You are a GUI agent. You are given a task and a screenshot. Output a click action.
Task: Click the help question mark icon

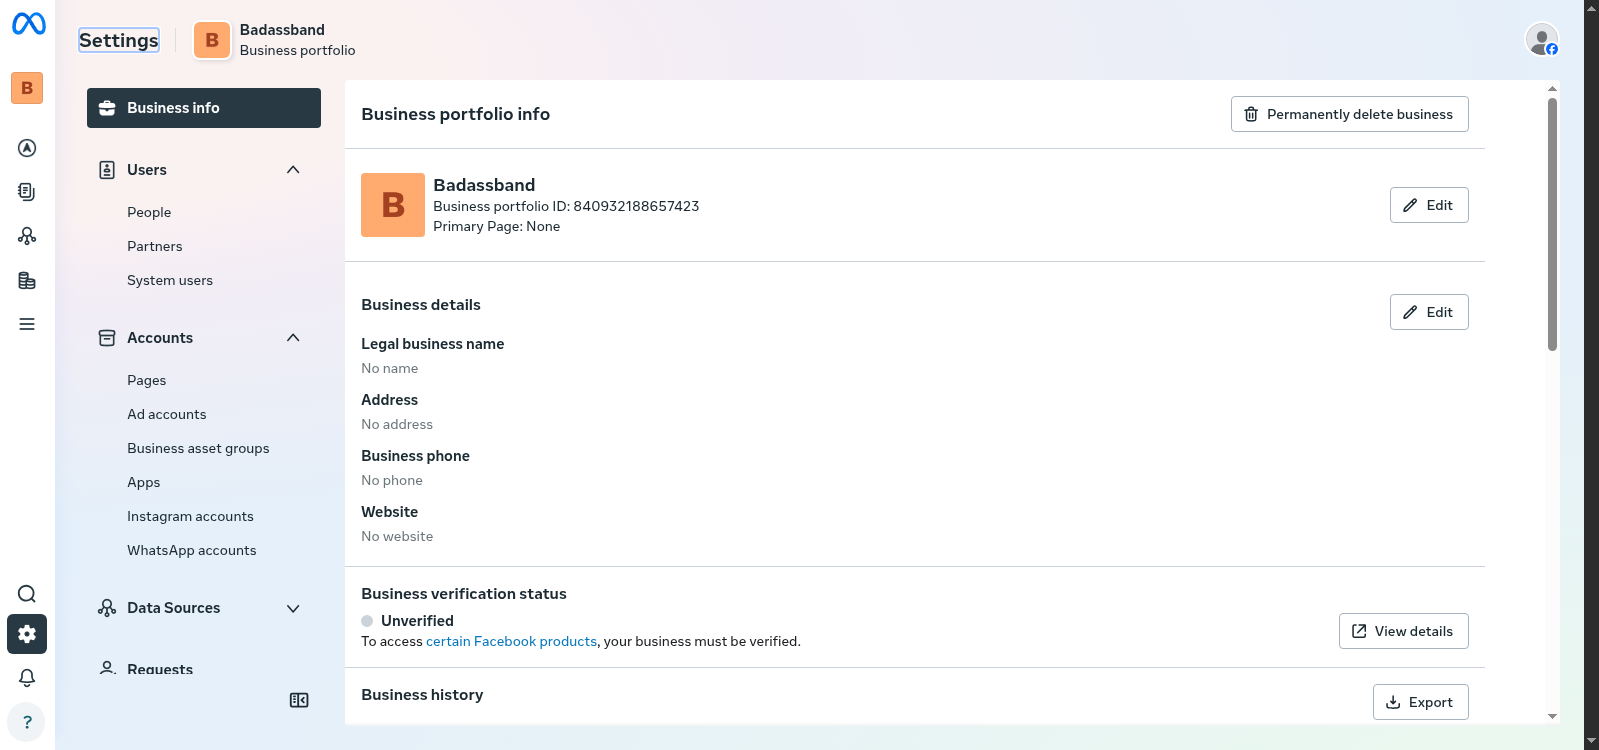(27, 722)
